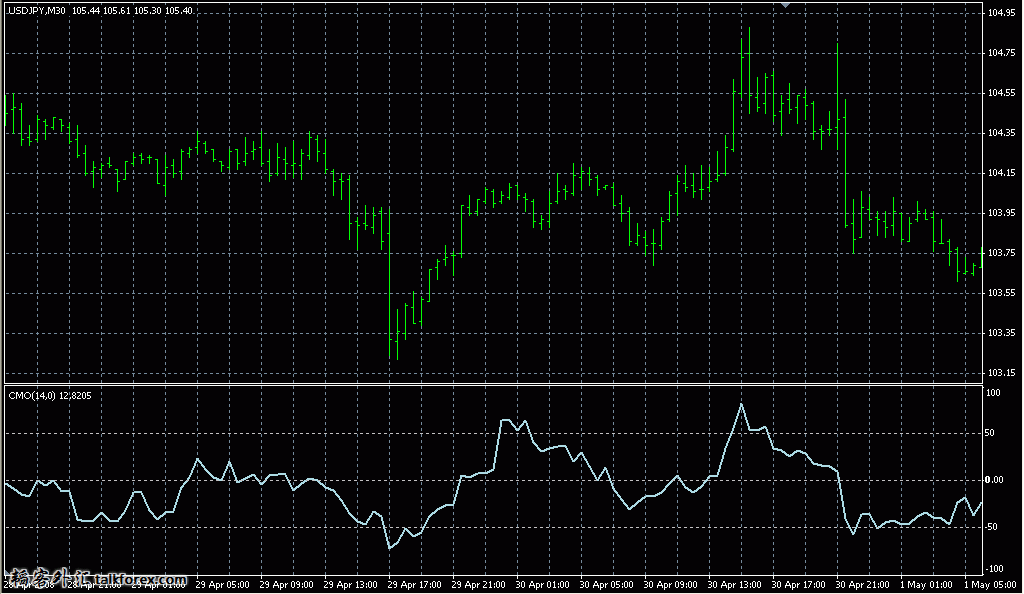1024x594 pixels.
Task: Click the 103.15 price axis label
Action: tap(1001, 373)
